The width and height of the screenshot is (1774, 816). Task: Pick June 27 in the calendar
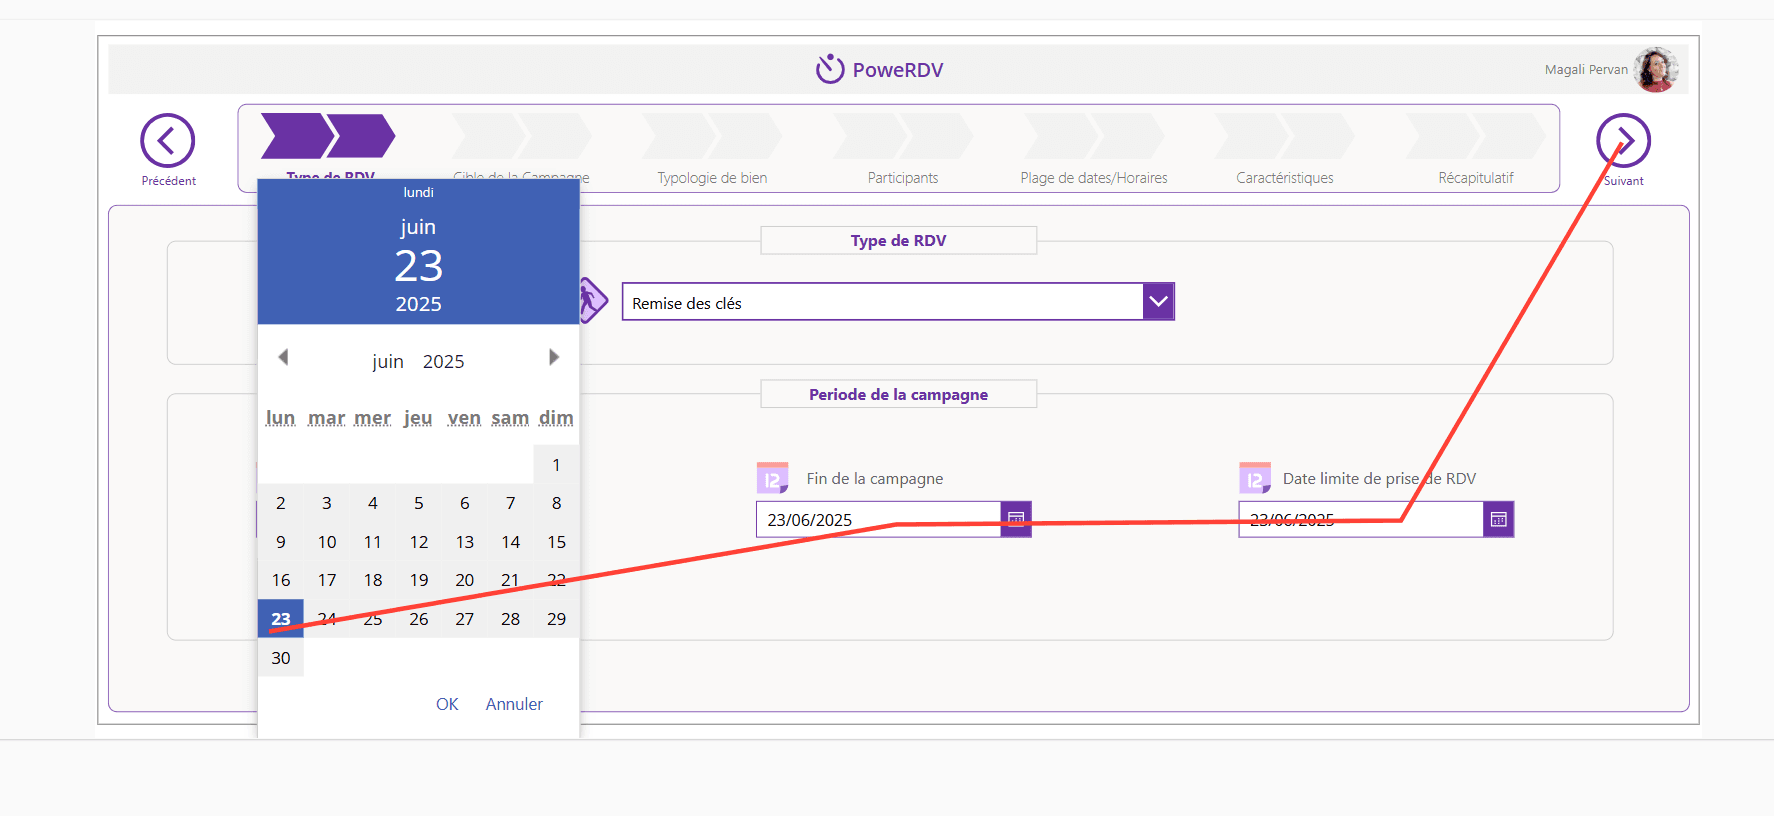[x=465, y=619]
